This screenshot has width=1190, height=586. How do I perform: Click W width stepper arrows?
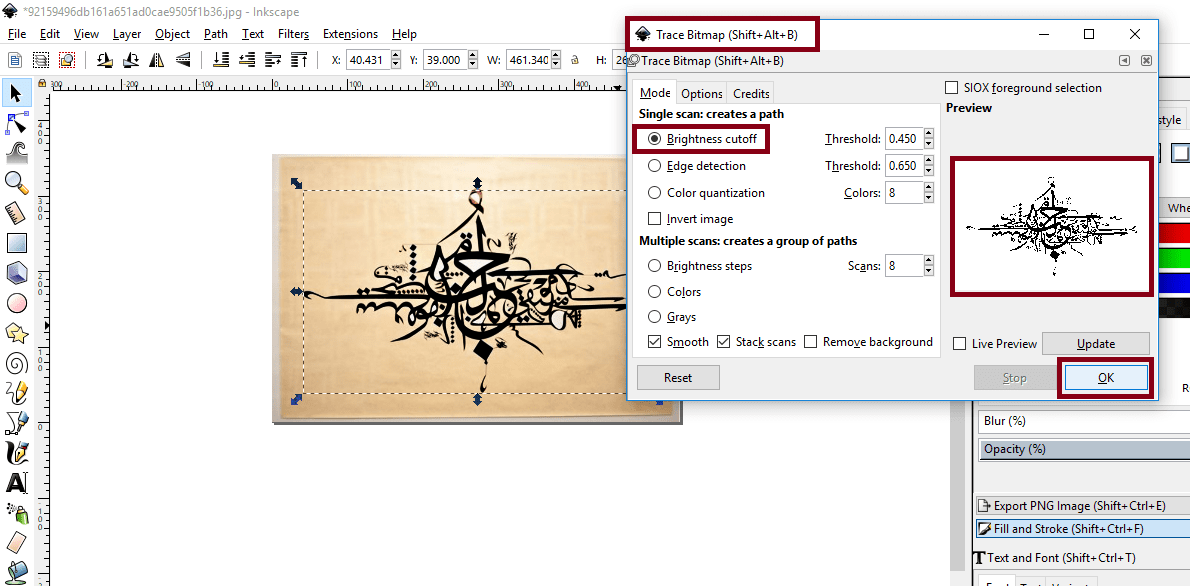tap(556, 59)
